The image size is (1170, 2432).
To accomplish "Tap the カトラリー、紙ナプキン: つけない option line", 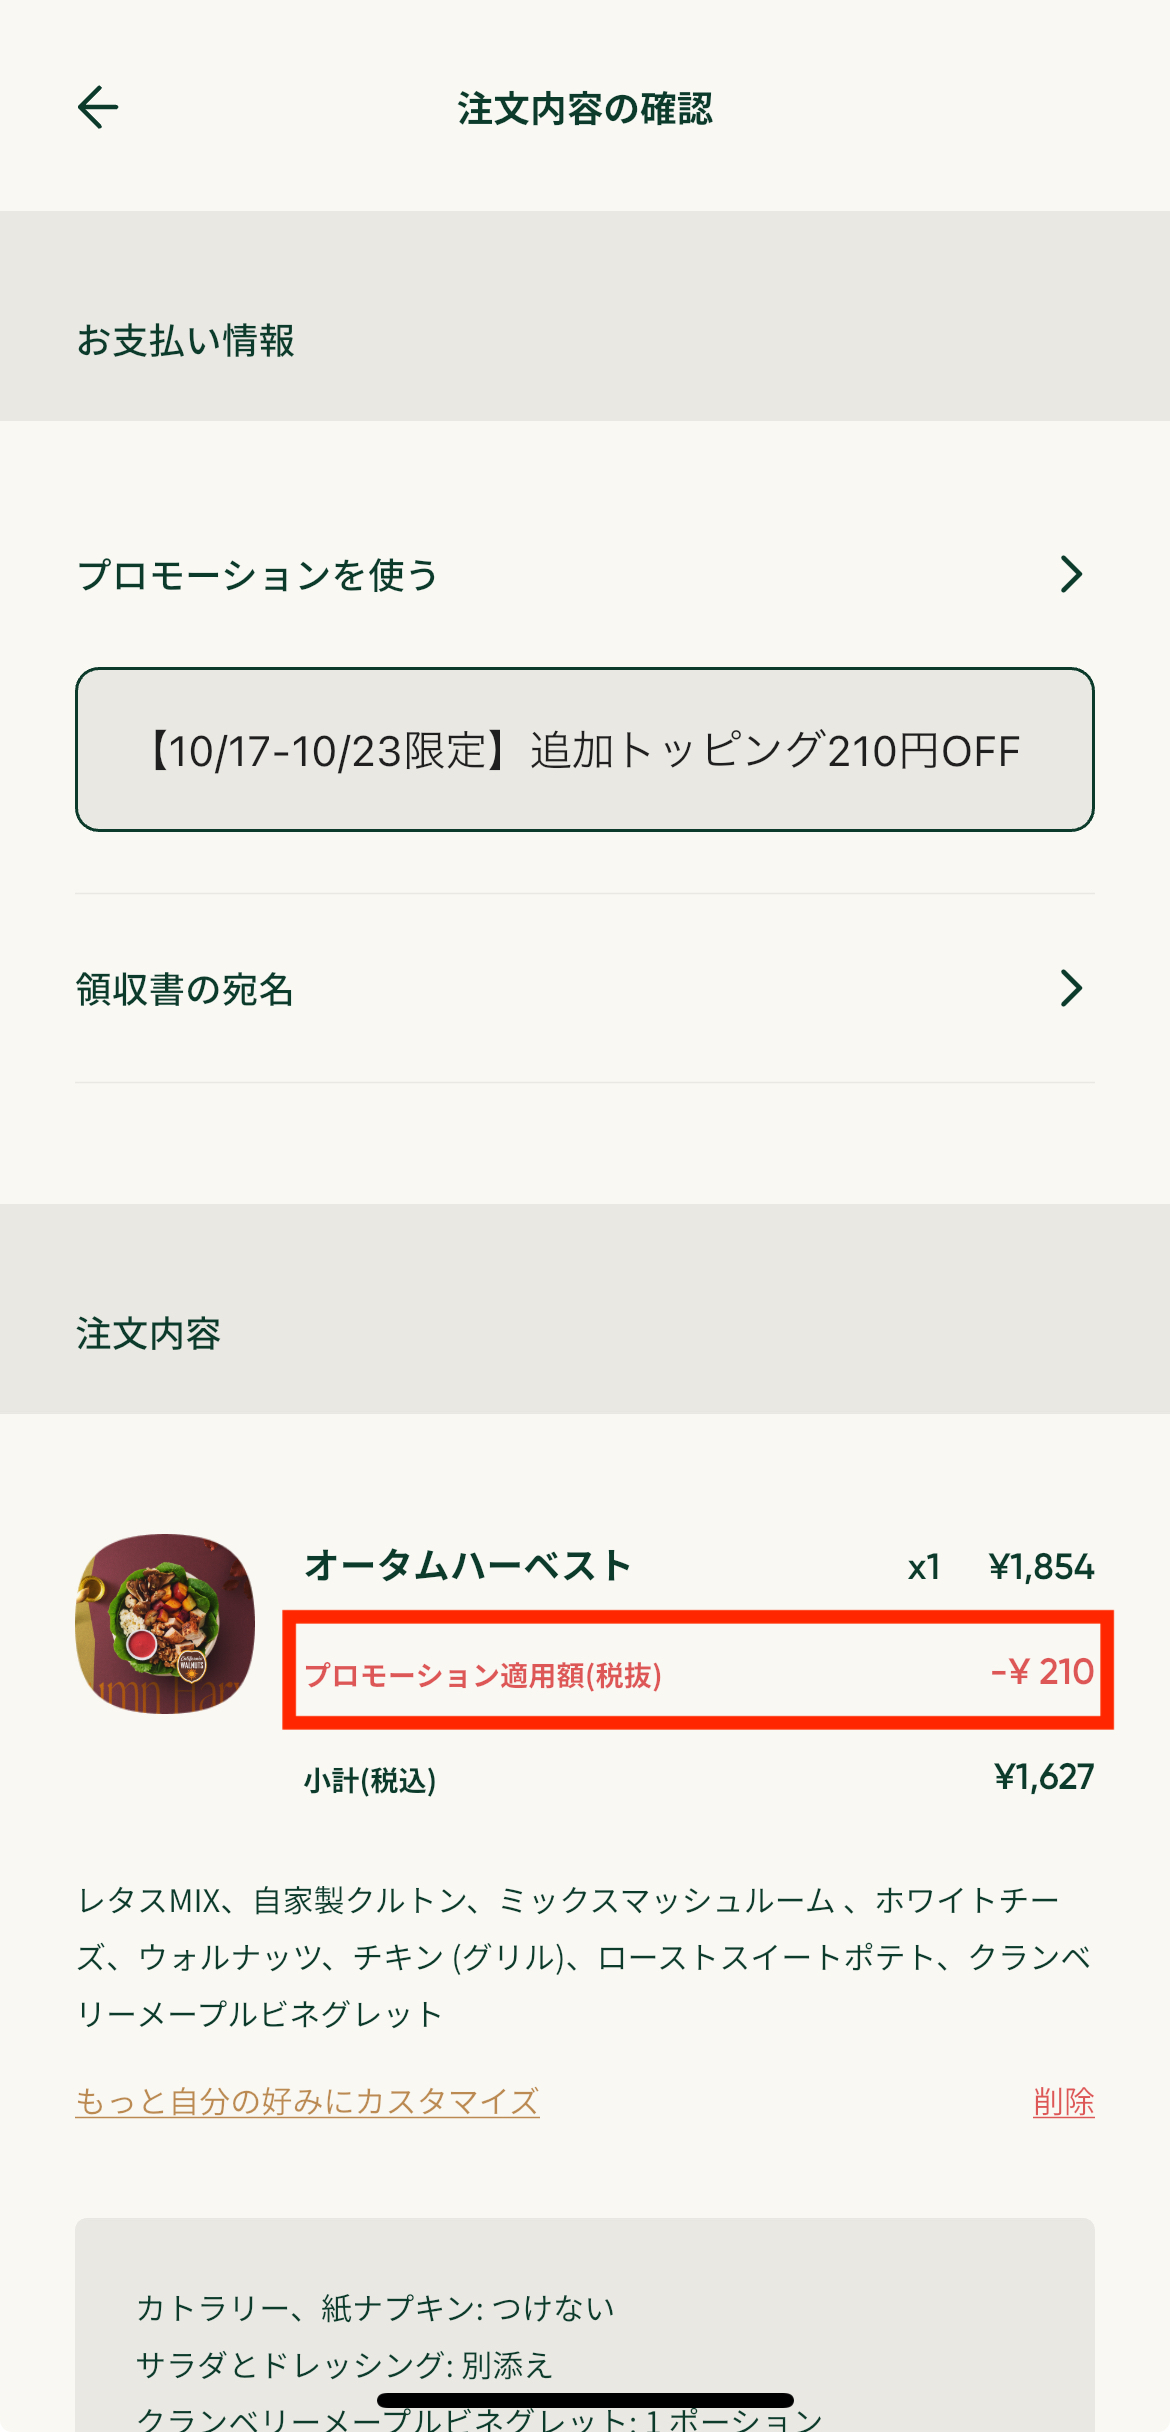I will 375,2308.
